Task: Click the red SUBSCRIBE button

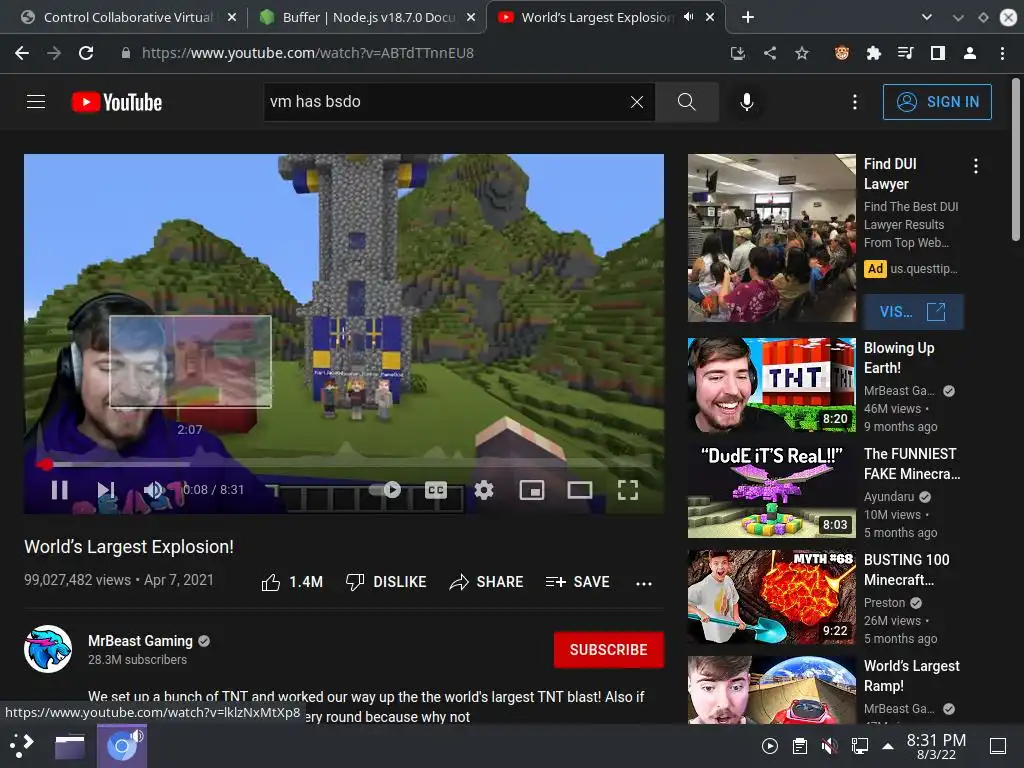Action: pyautogui.click(x=609, y=650)
